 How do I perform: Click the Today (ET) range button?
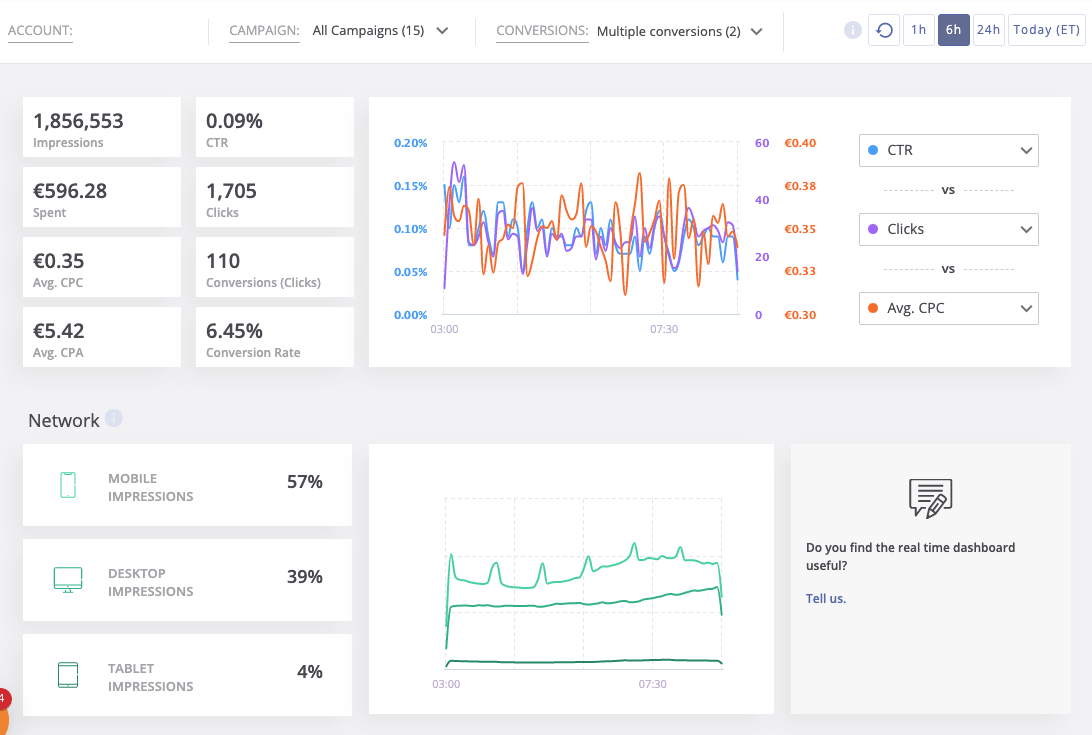tap(1046, 30)
